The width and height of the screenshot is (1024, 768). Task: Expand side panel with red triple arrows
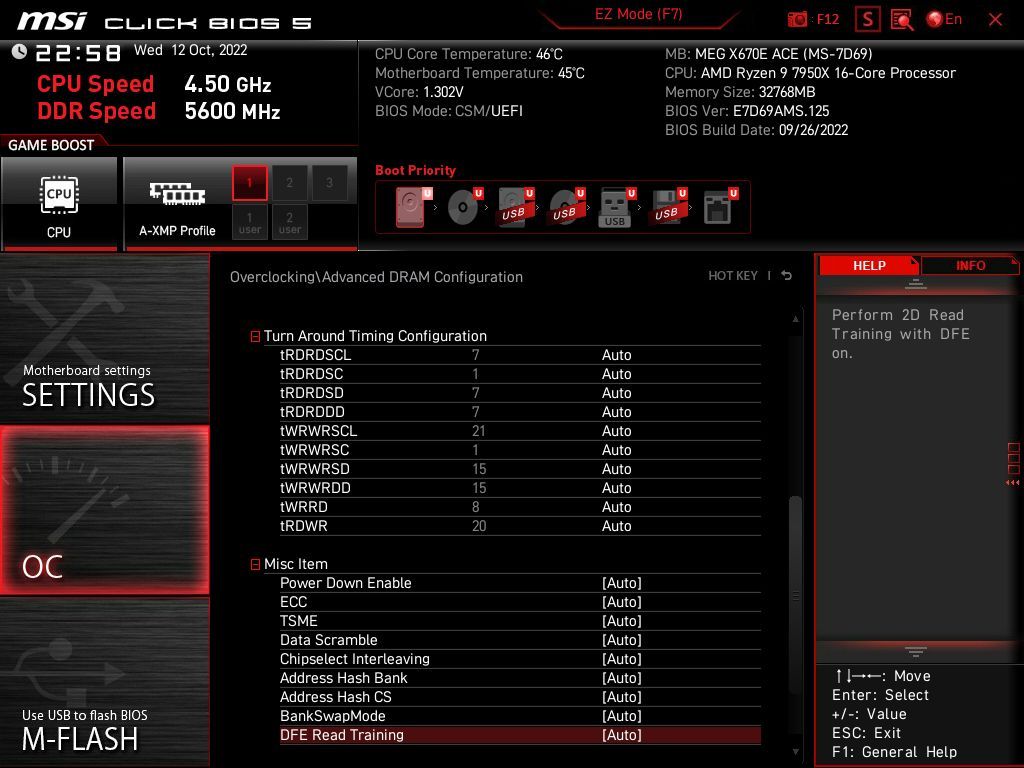tap(1013, 483)
